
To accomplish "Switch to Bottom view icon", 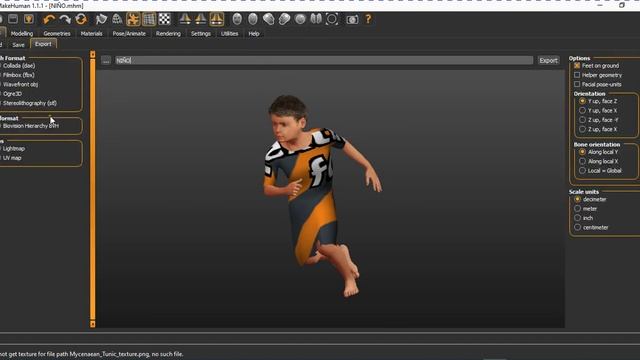I will tap(316, 19).
